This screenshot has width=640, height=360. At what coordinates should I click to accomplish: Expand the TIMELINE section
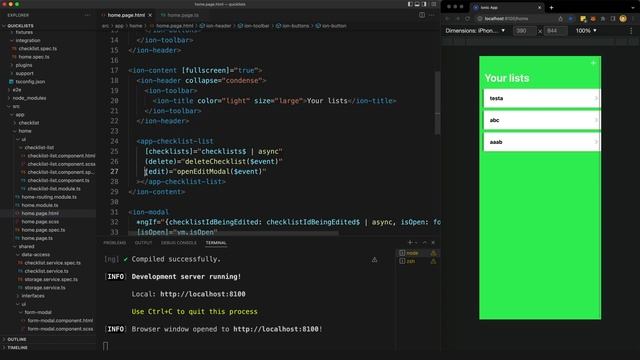click(18, 347)
